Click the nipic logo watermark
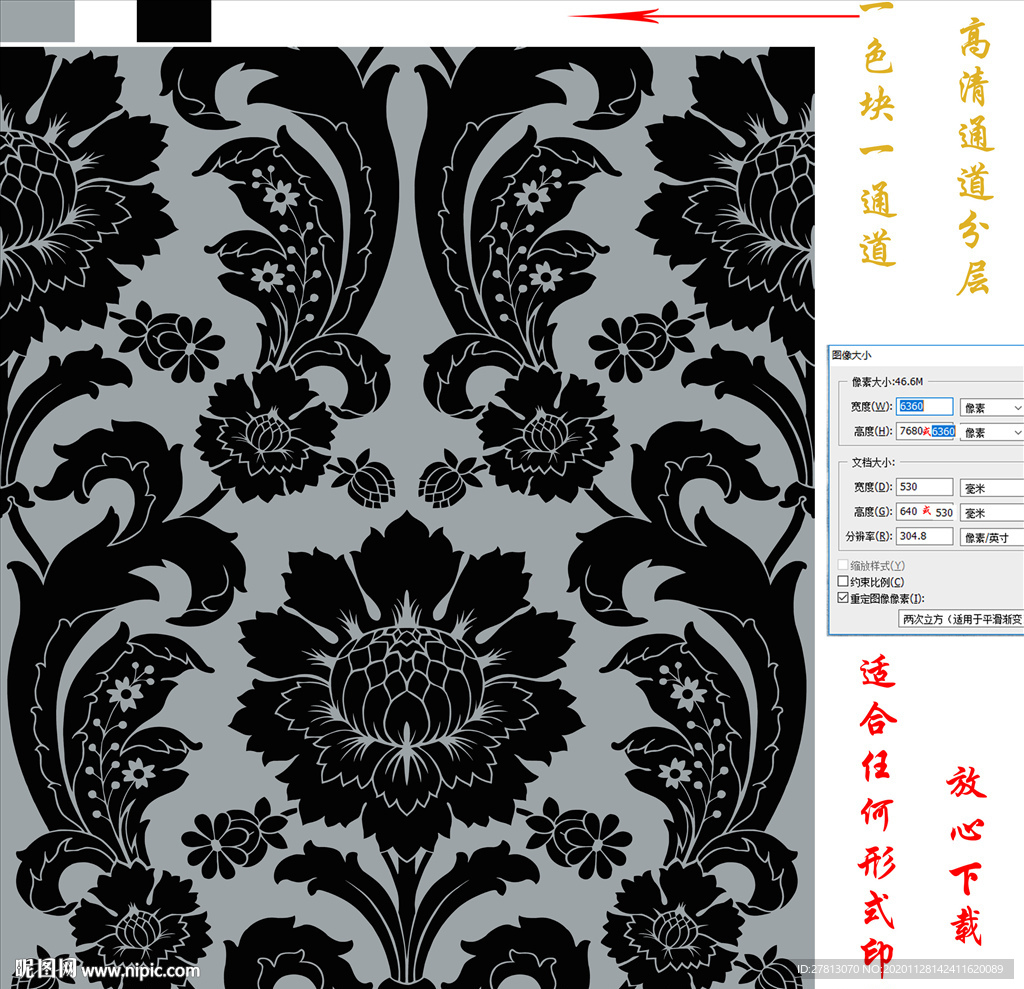The image size is (1024, 989). pos(44,968)
